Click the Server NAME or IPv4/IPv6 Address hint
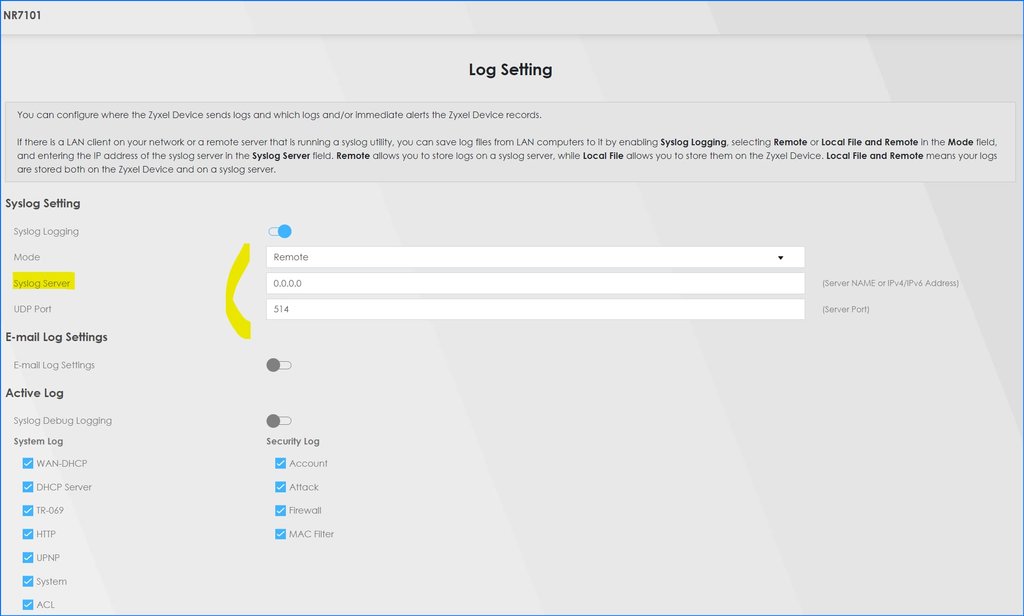1024x616 pixels. pyautogui.click(x=890, y=283)
